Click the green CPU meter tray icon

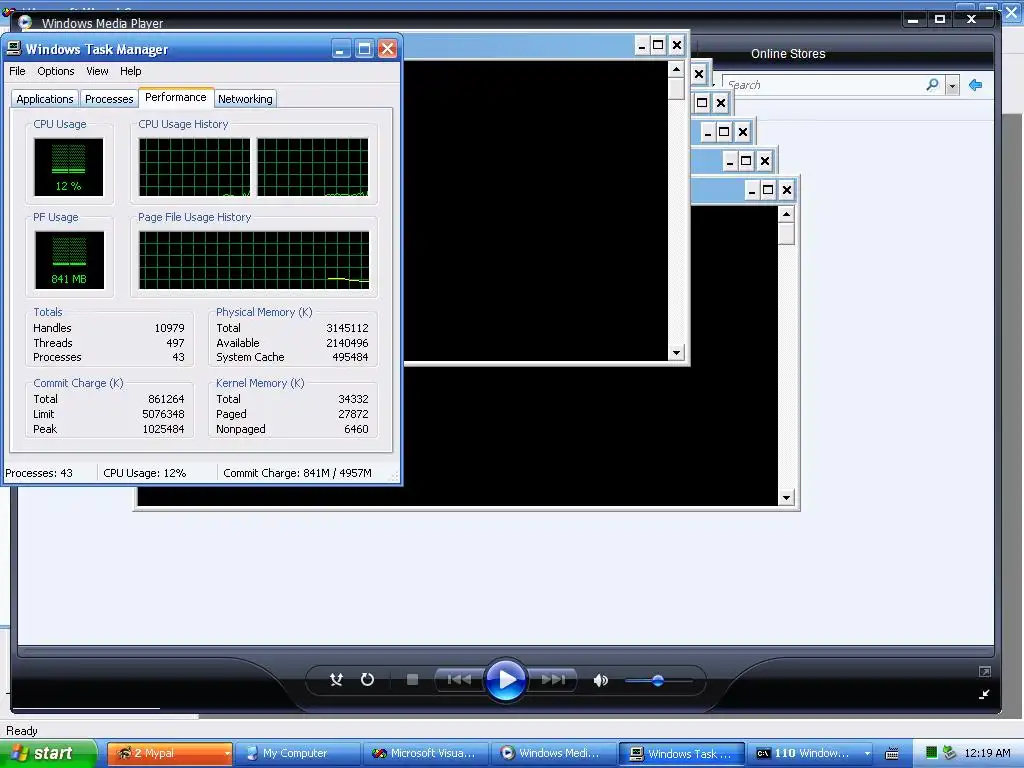click(932, 753)
